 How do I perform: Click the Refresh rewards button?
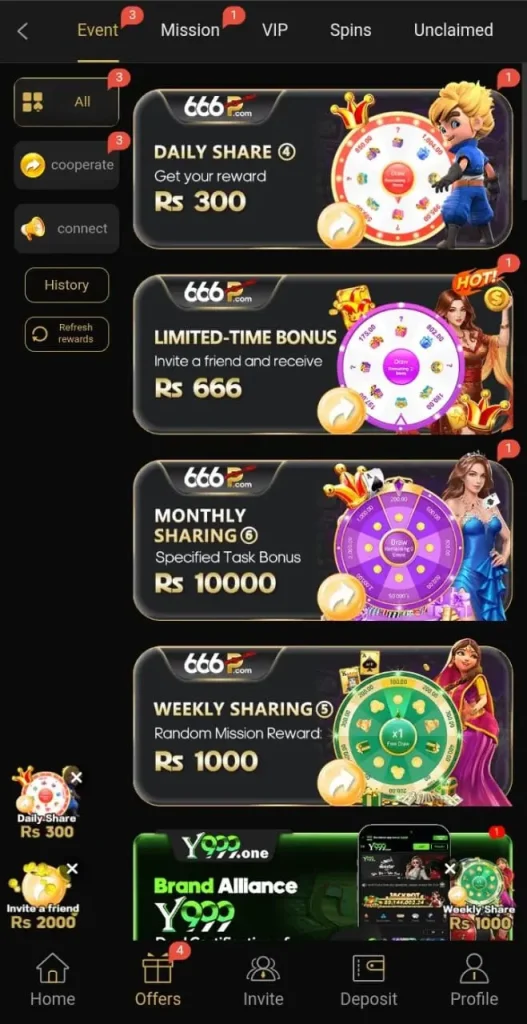67,334
